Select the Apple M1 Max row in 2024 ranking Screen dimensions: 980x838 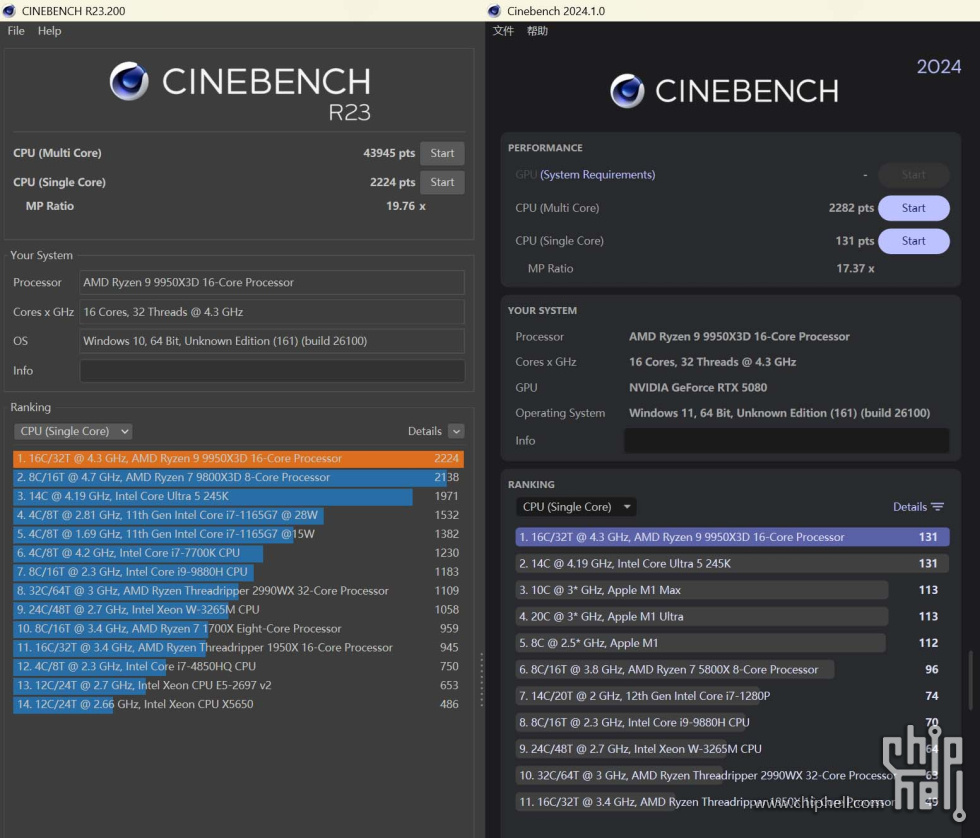(x=732, y=591)
